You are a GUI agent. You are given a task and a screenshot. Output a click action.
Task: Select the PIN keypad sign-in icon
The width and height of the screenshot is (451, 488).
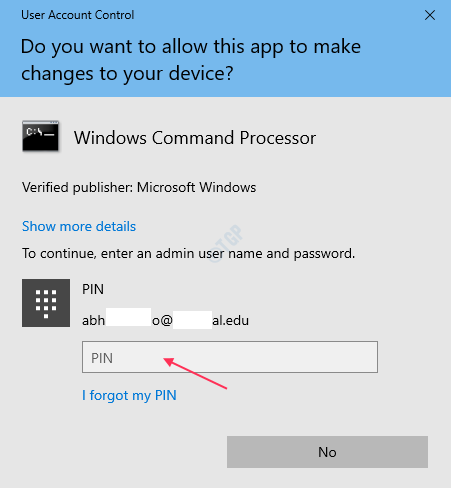click(x=46, y=303)
